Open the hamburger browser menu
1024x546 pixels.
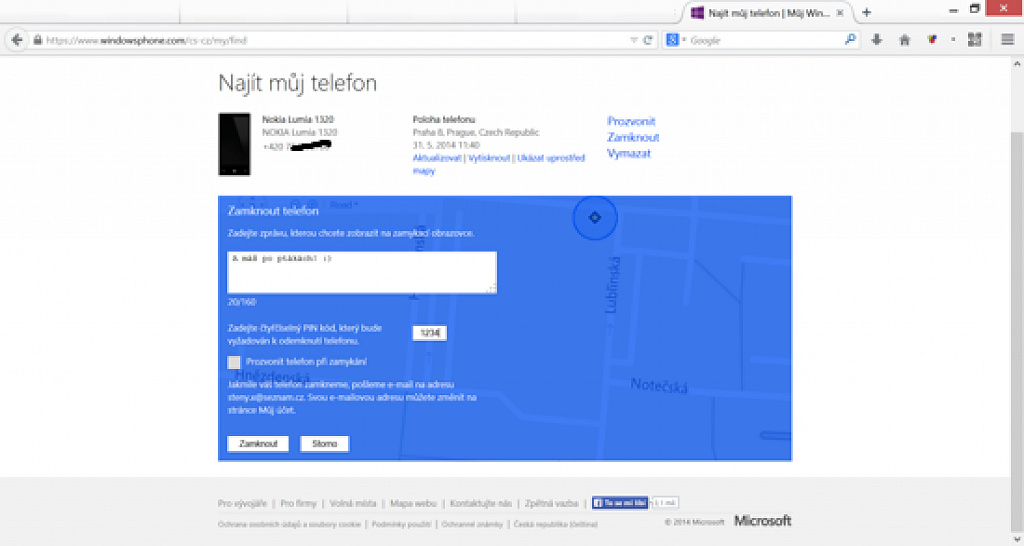pyautogui.click(x=1008, y=40)
